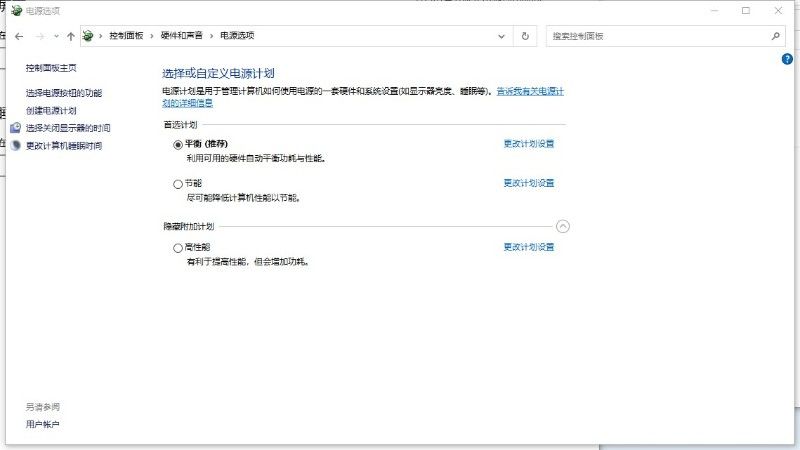Open 选择关闭显示器的时间
The width and height of the screenshot is (800, 450).
point(68,128)
